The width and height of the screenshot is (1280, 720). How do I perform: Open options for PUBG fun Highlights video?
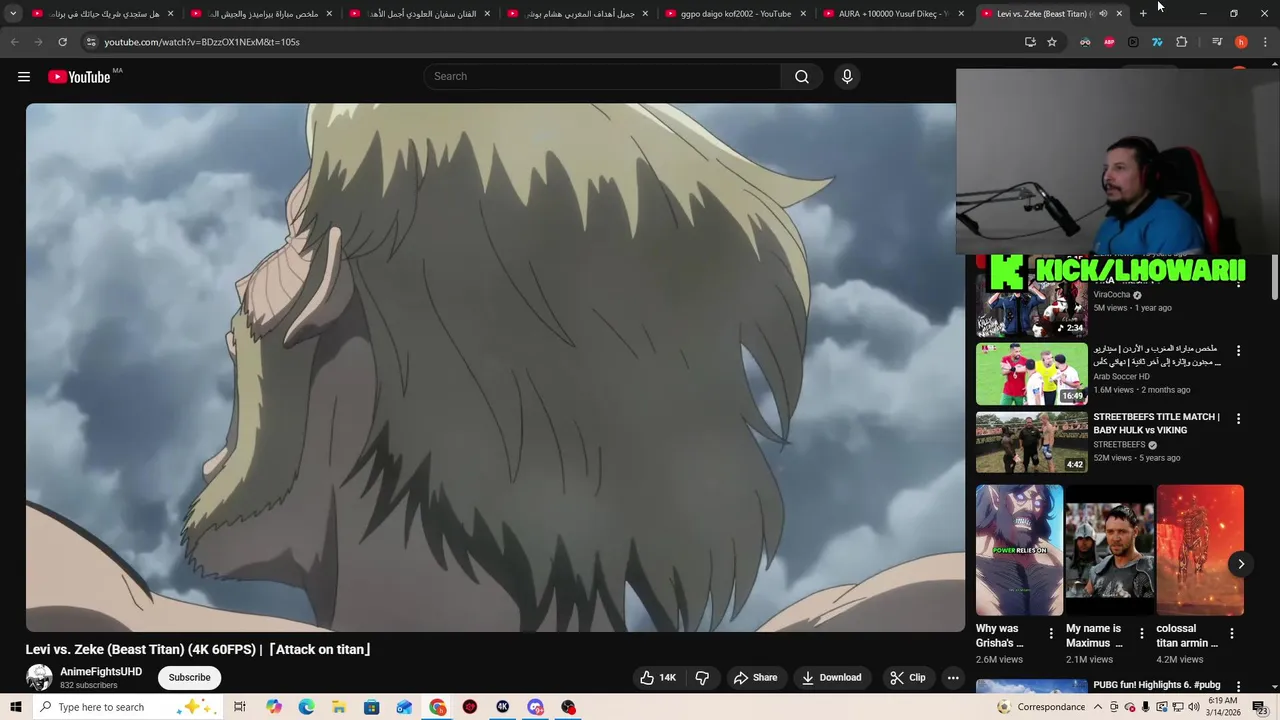pyautogui.click(x=1238, y=687)
